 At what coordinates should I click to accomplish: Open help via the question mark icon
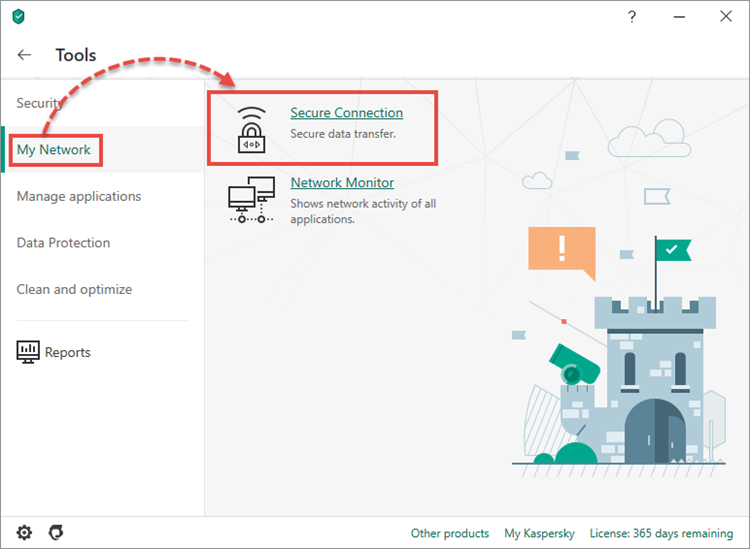coord(632,17)
